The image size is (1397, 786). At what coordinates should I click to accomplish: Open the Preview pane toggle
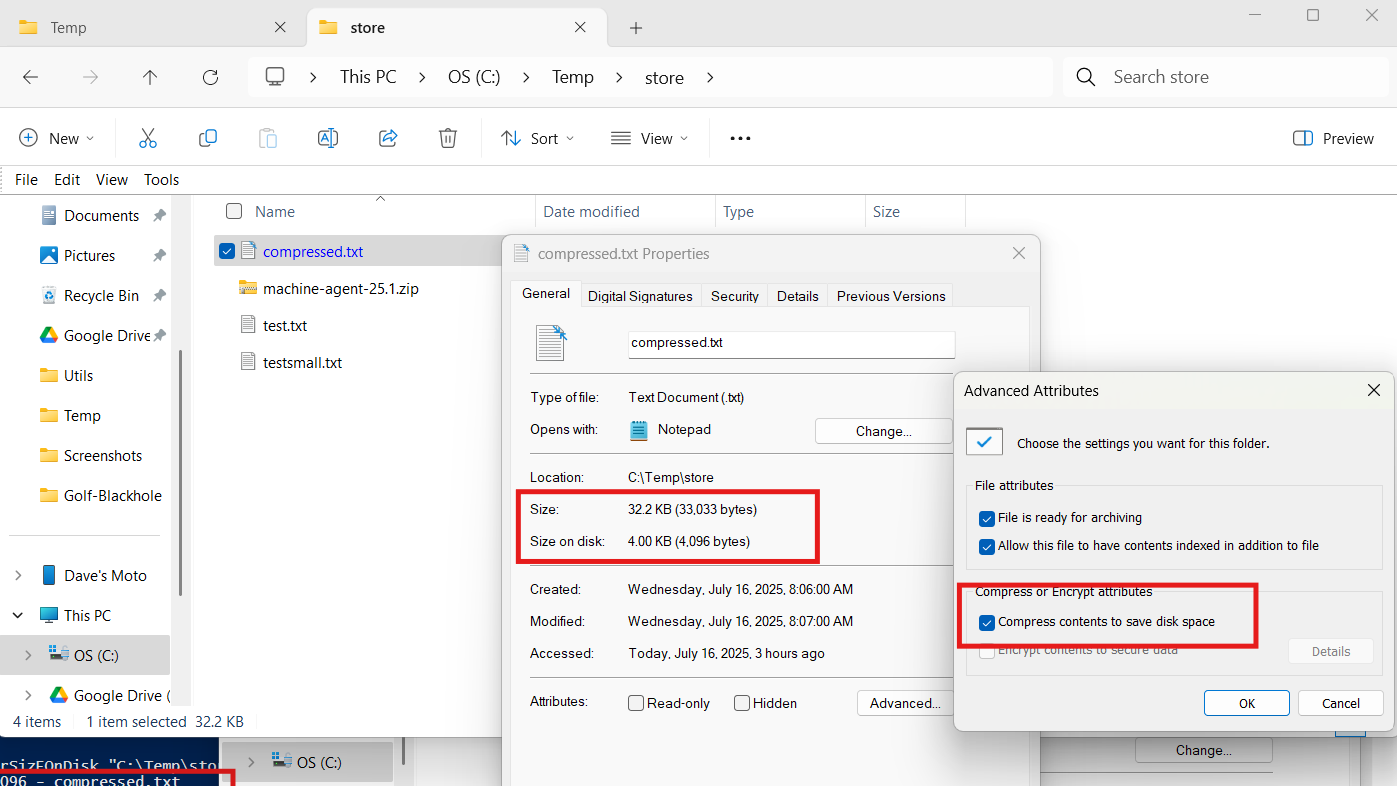pyautogui.click(x=1333, y=138)
